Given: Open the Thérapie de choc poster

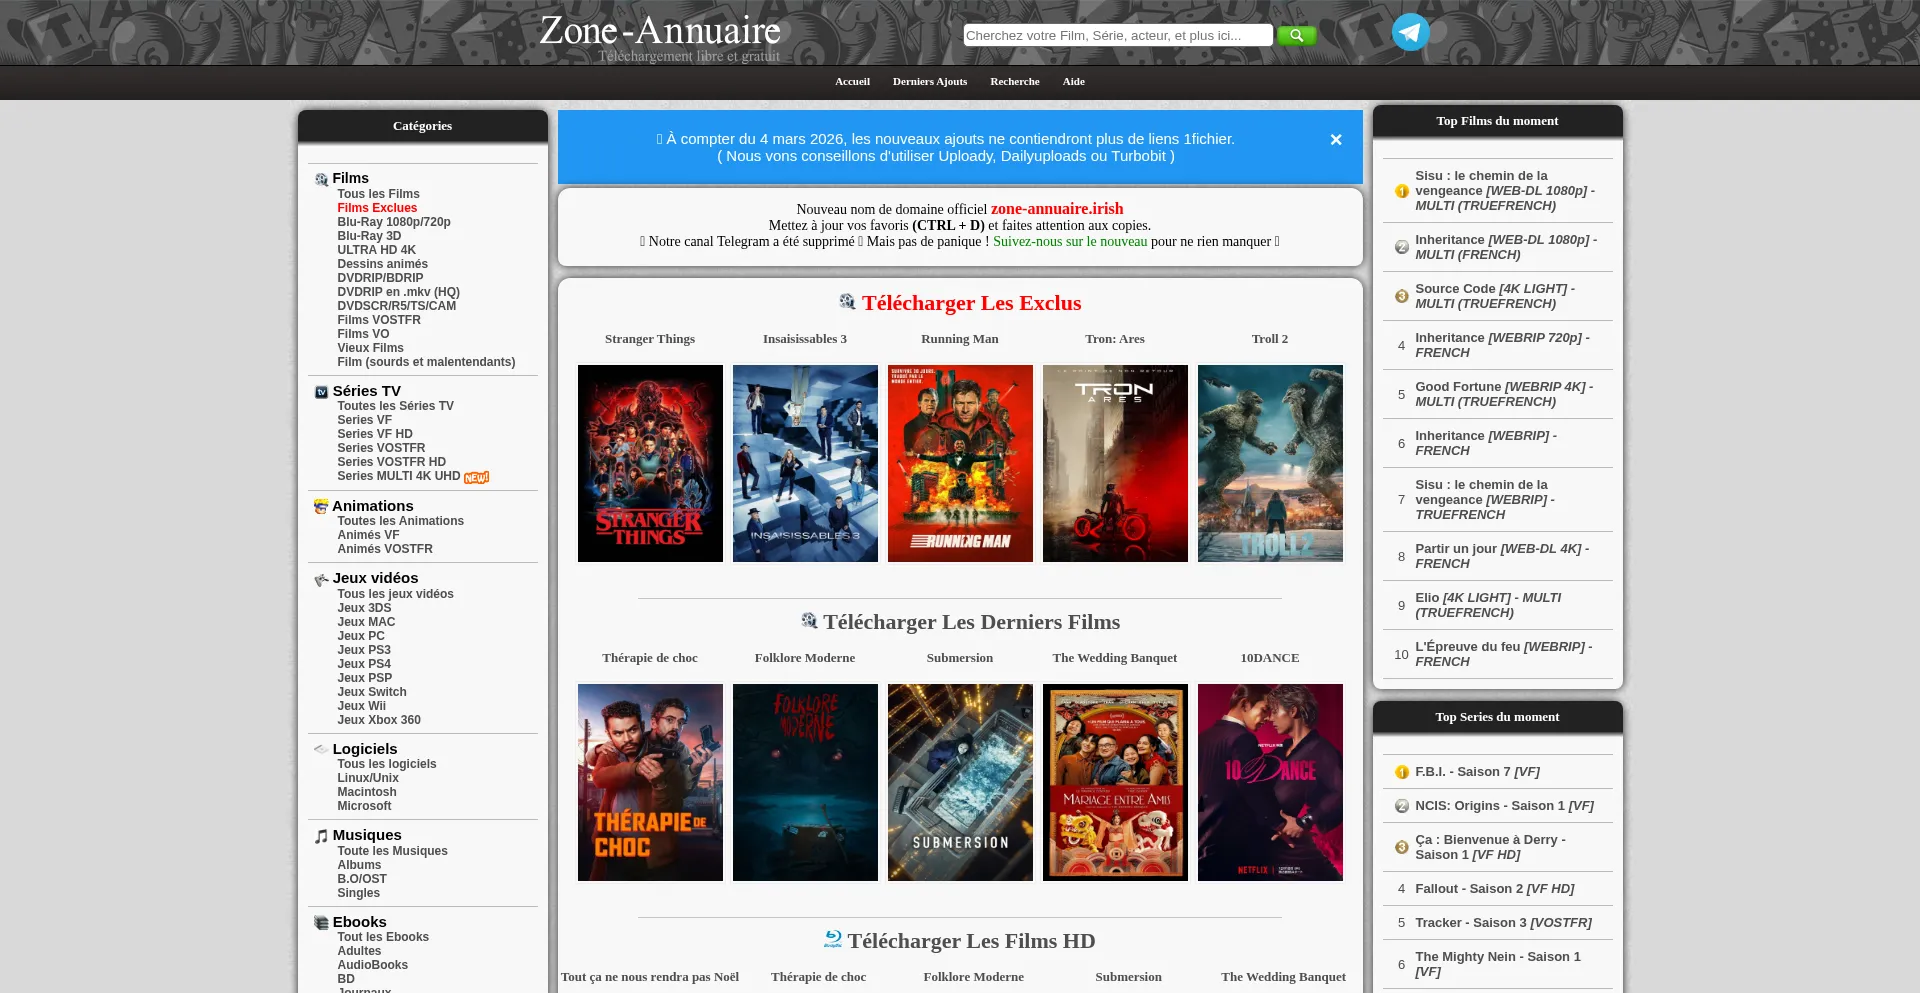Looking at the screenshot, I should point(650,782).
